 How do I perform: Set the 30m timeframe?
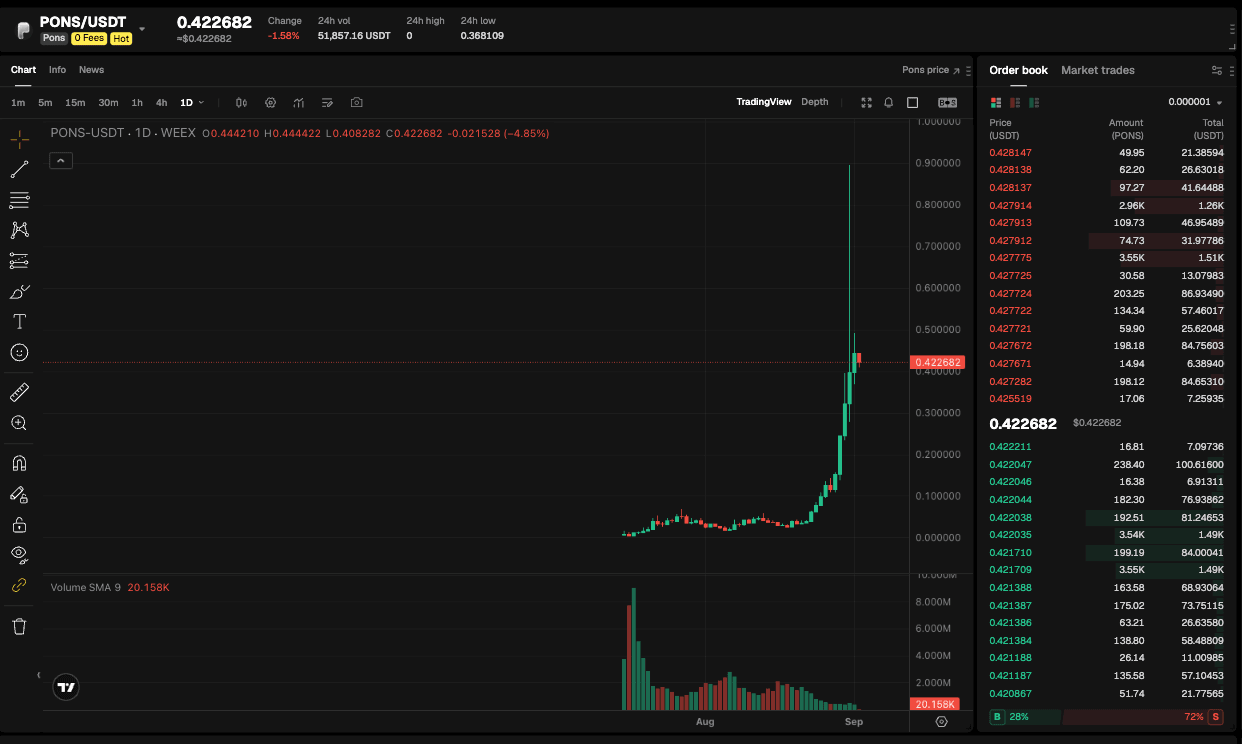point(108,102)
